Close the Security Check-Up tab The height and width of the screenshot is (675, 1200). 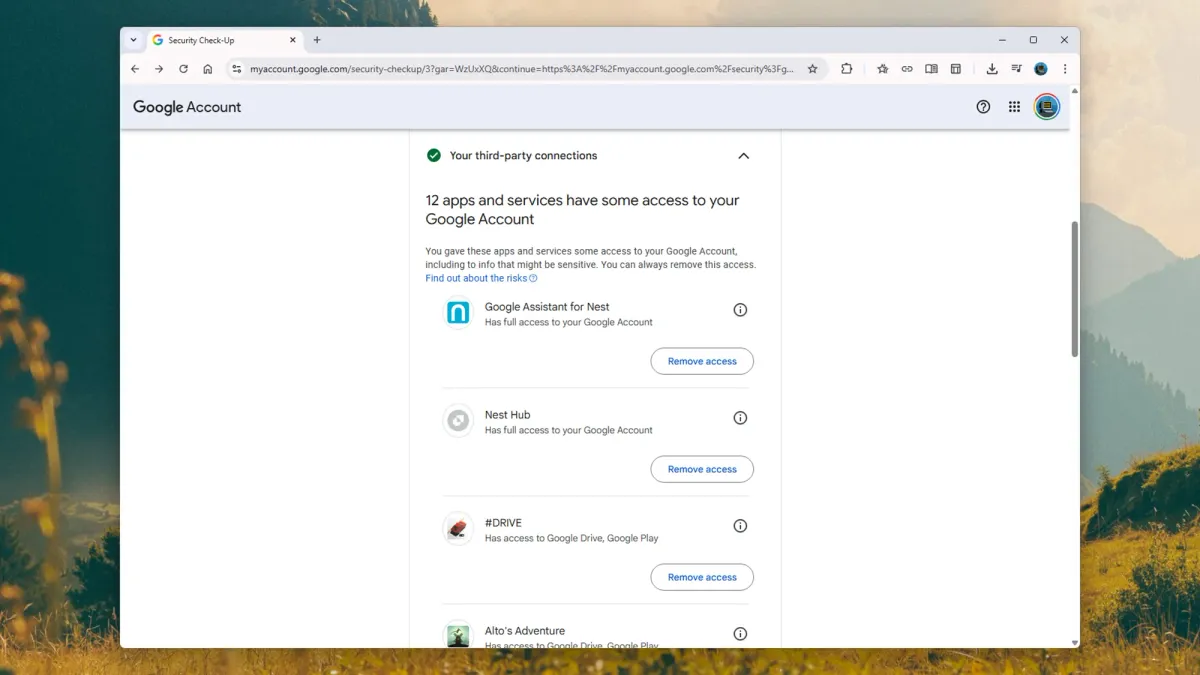pyautogui.click(x=293, y=40)
